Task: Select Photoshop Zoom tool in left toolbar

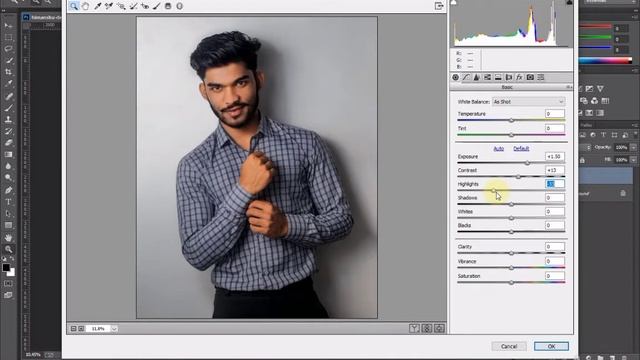Action: click(8, 249)
